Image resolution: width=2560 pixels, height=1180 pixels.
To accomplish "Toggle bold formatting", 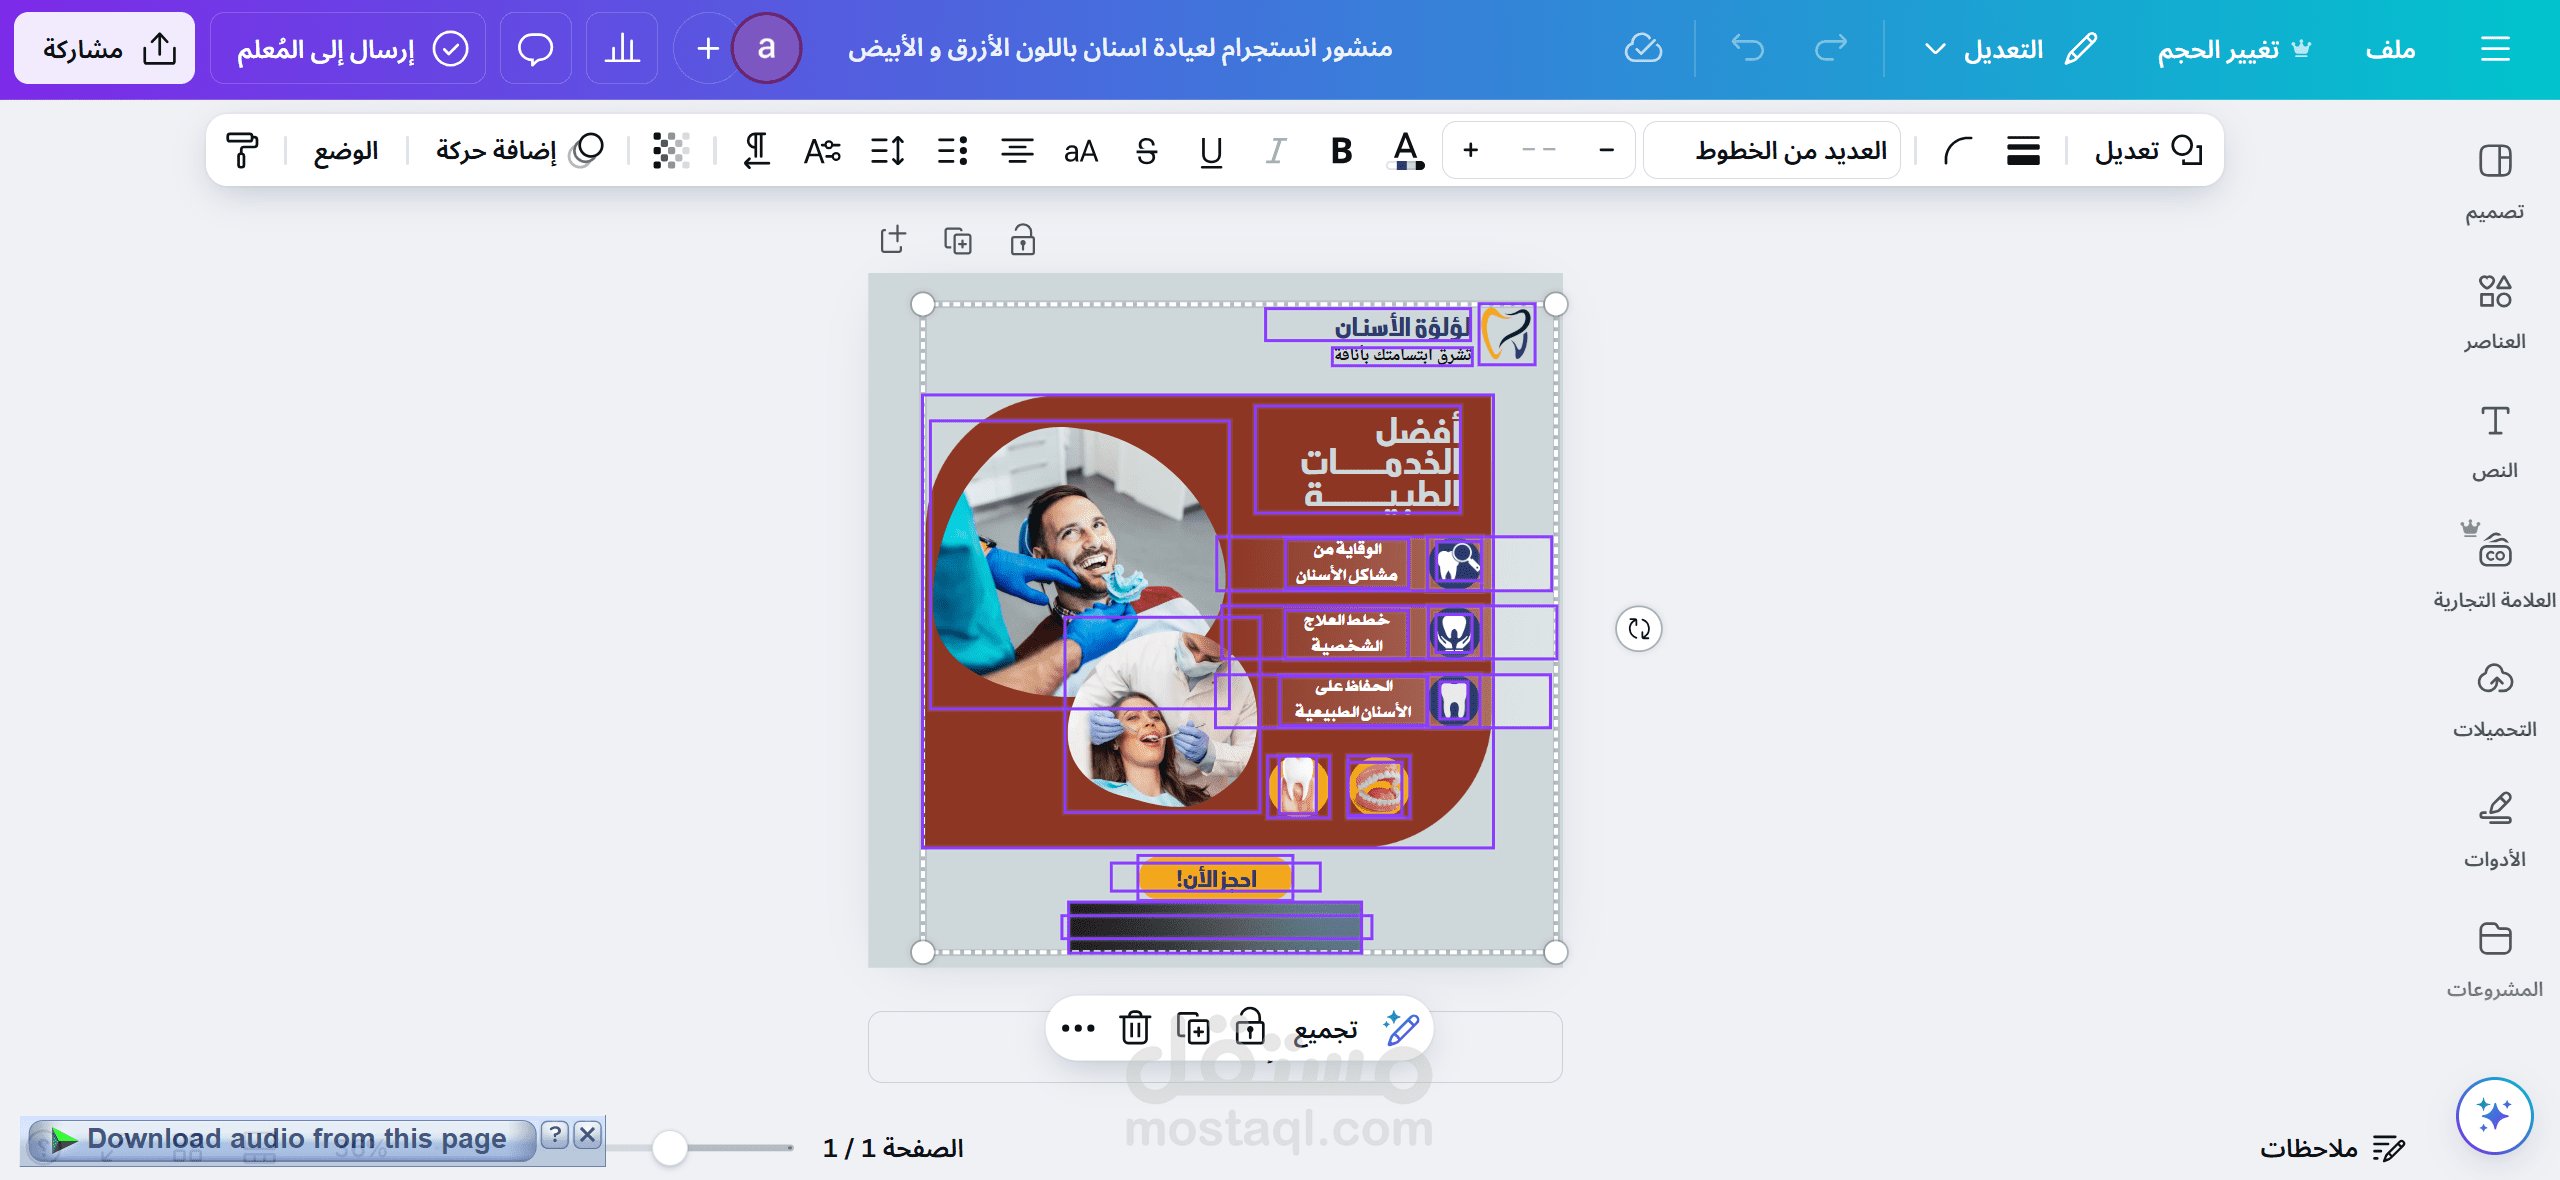I will [1341, 151].
